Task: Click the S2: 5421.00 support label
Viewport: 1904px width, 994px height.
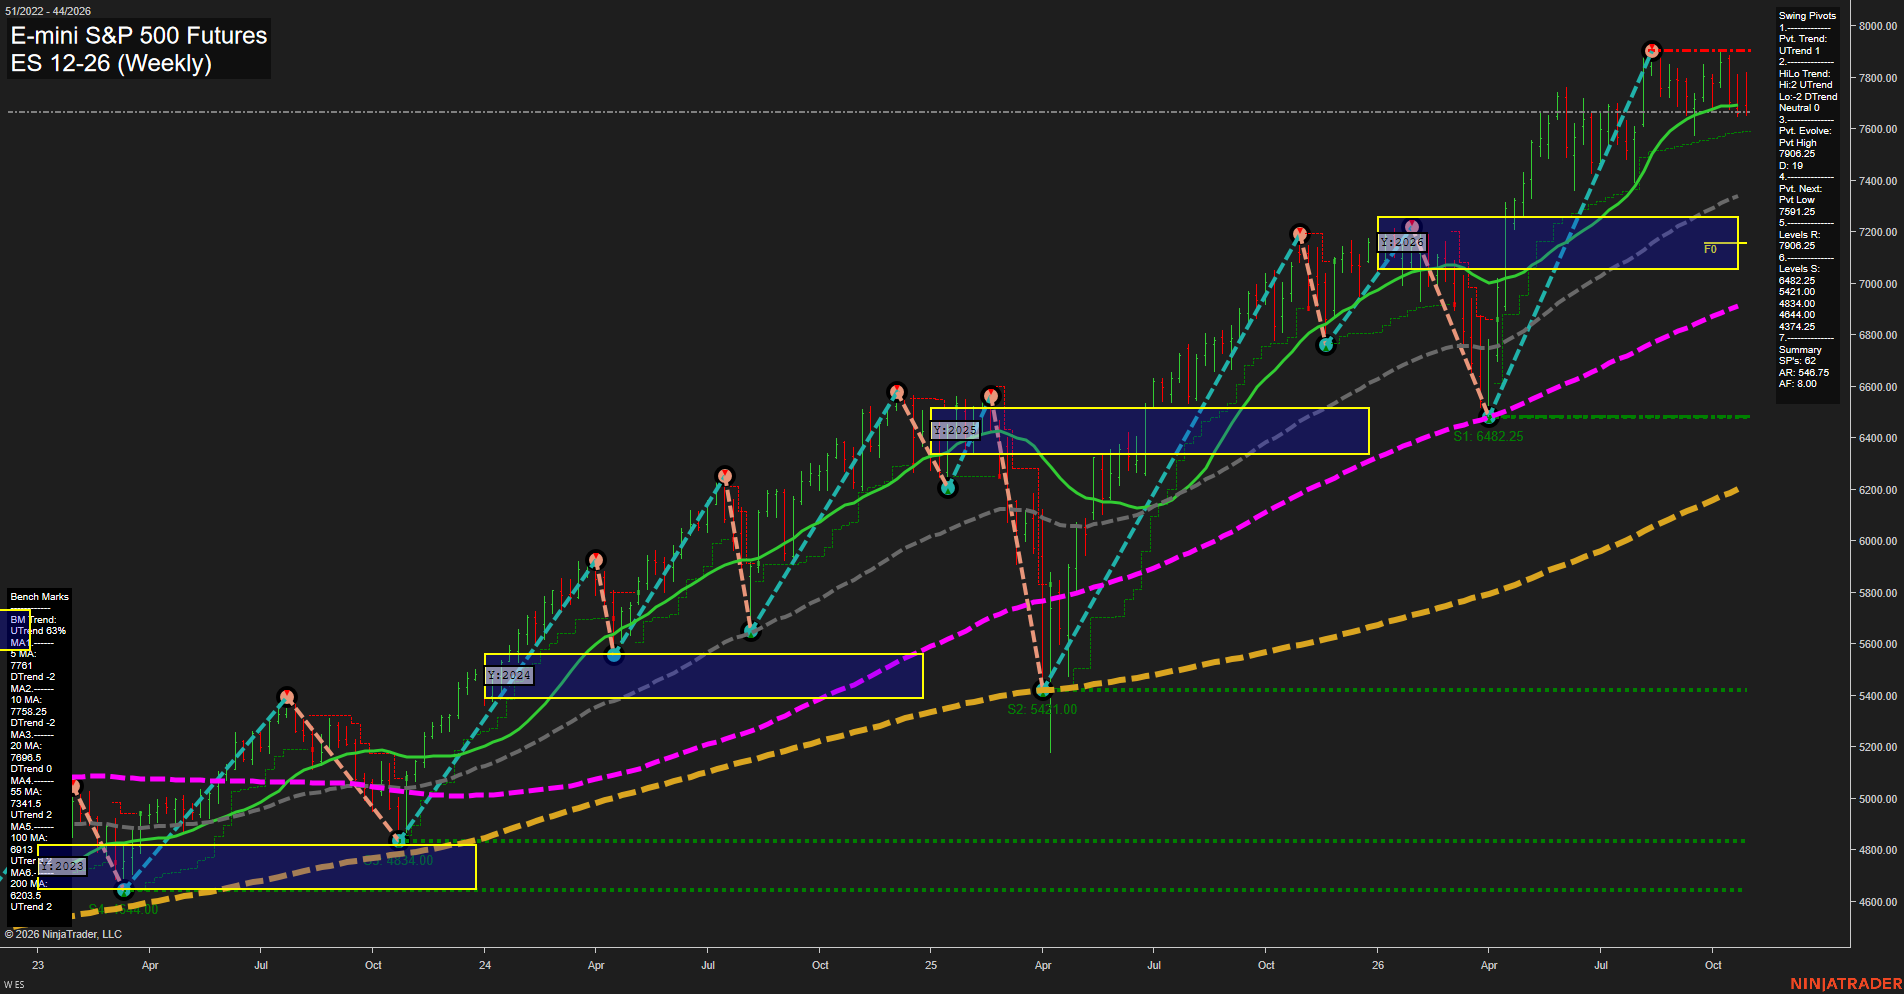Action: pyautogui.click(x=1042, y=710)
